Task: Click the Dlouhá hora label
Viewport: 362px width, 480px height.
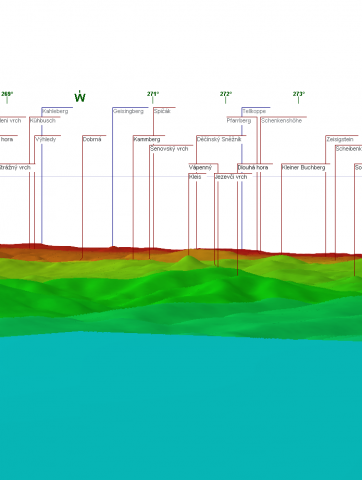Action: point(253,167)
